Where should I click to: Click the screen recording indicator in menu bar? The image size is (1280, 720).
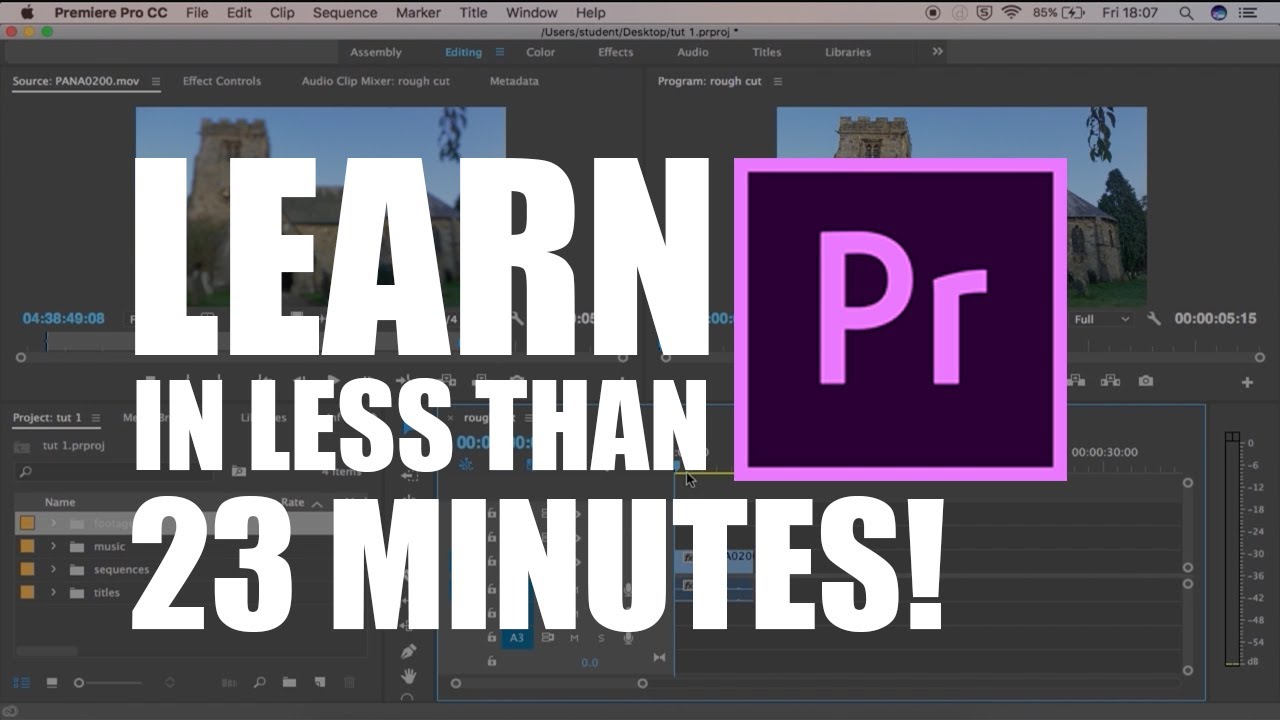coord(933,13)
